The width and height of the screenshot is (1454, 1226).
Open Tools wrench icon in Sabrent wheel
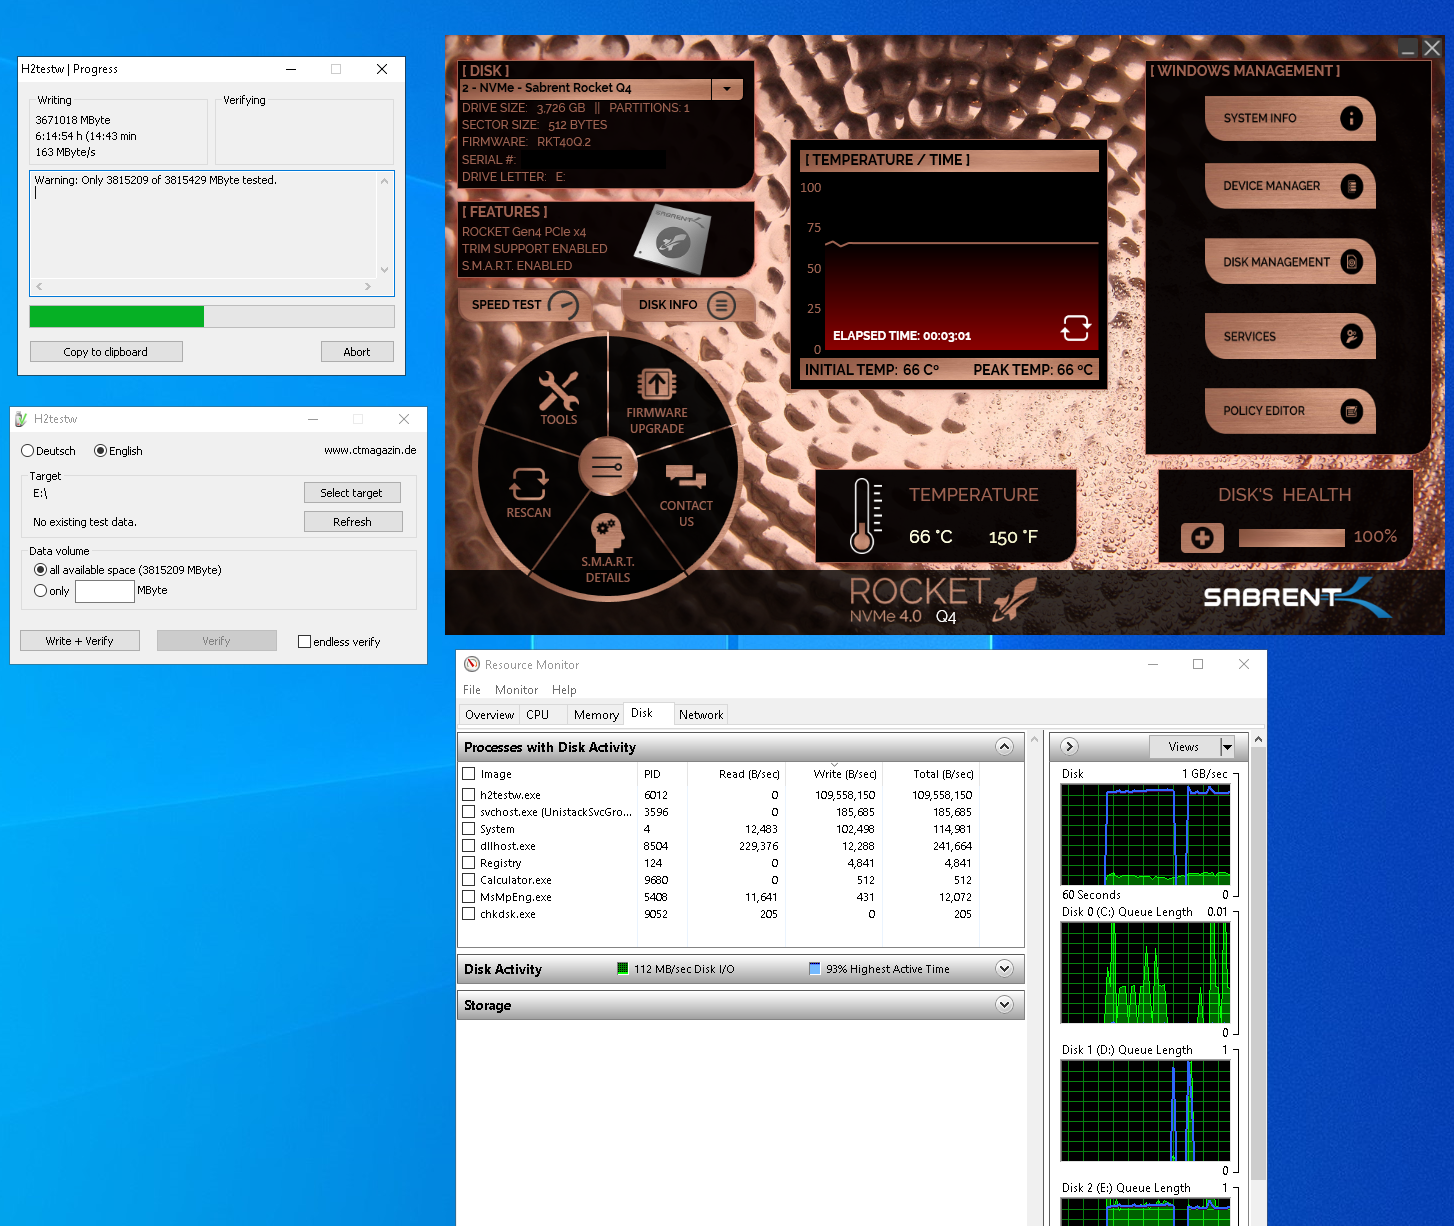pos(558,391)
